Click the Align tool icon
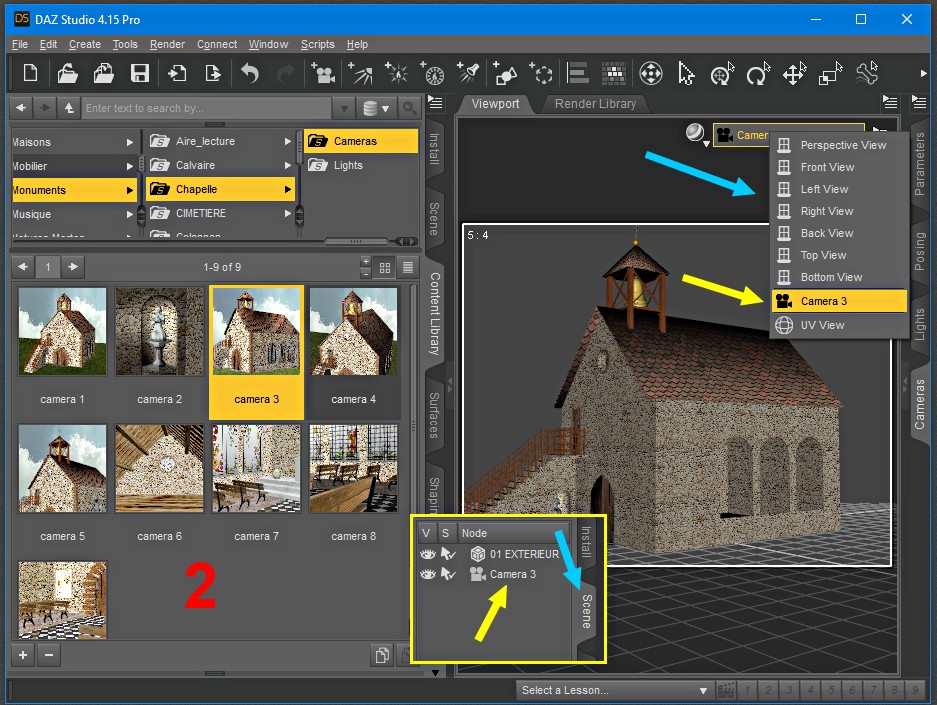Image resolution: width=937 pixels, height=705 pixels. [577, 74]
